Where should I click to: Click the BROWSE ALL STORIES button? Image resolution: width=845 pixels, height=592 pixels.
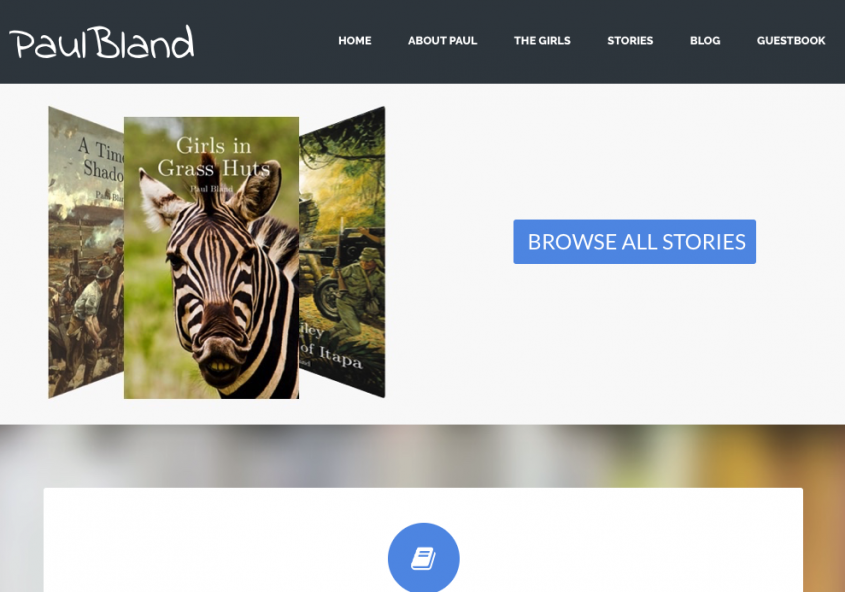pos(634,242)
